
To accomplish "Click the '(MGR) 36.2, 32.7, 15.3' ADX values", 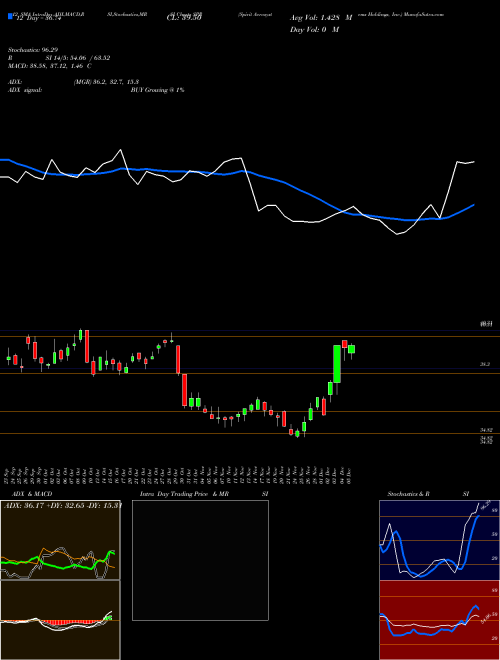I will pos(106,82).
